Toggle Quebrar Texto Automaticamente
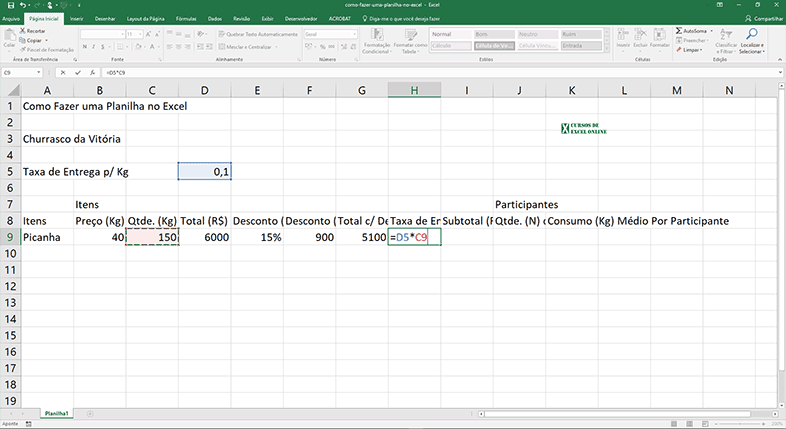The height and width of the screenshot is (429, 786). 258,34
